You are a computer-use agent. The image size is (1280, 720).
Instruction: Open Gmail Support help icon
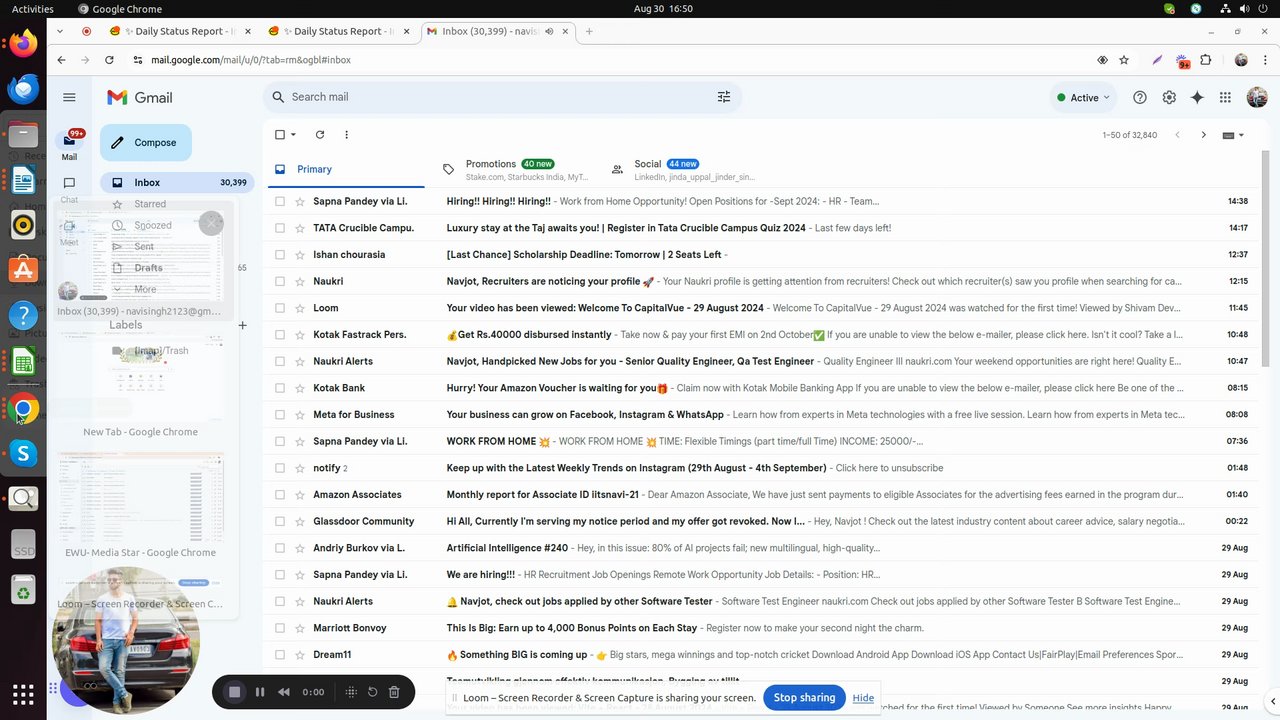(x=1140, y=97)
